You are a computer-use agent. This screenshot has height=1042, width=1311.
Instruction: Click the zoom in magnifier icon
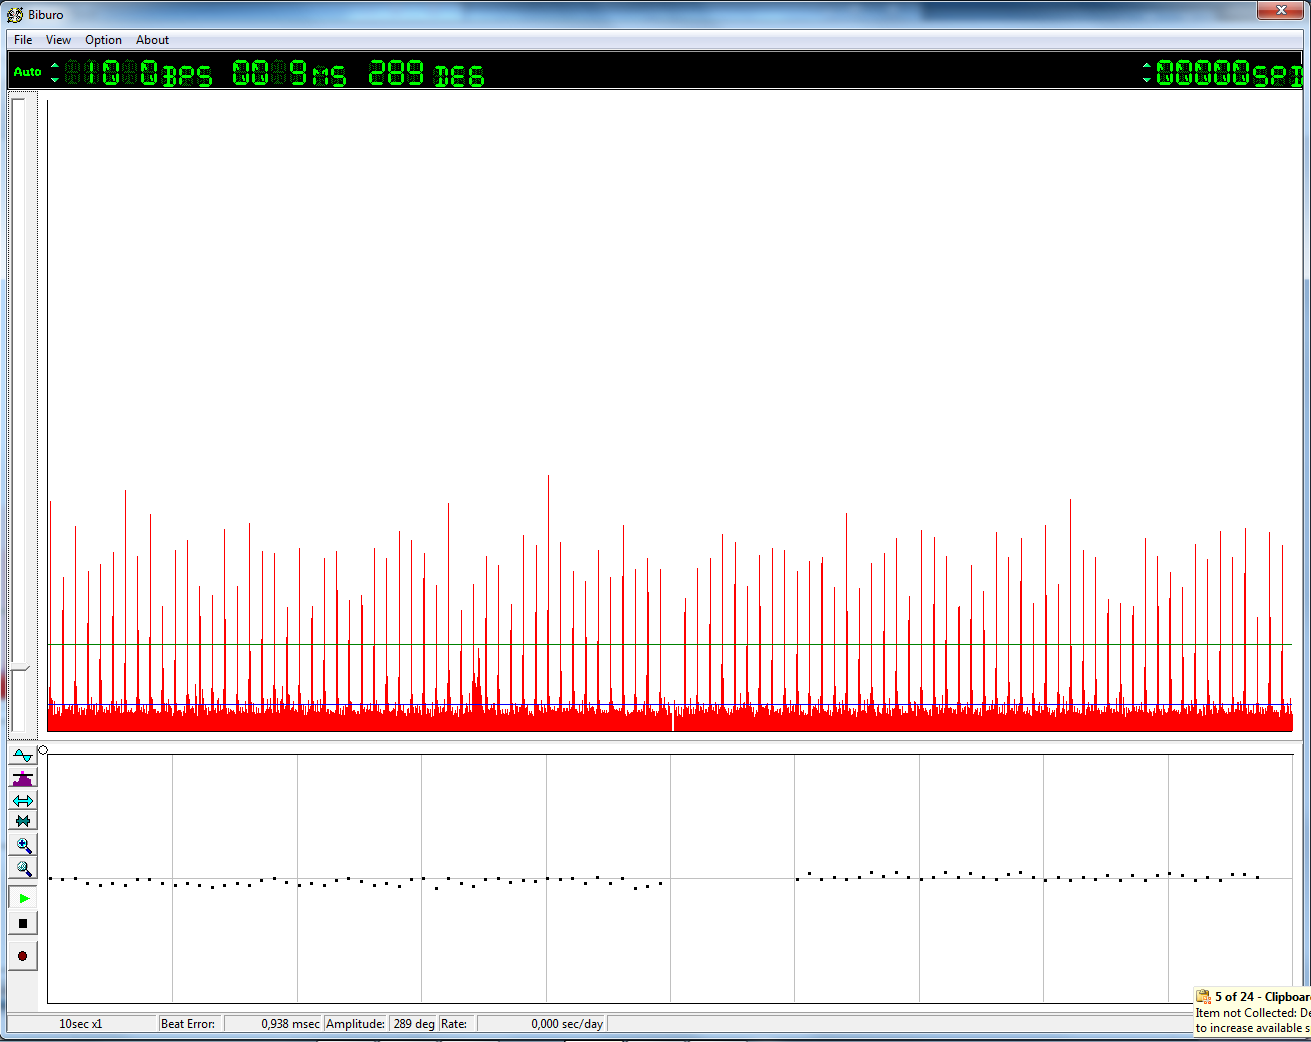pyautogui.click(x=23, y=845)
